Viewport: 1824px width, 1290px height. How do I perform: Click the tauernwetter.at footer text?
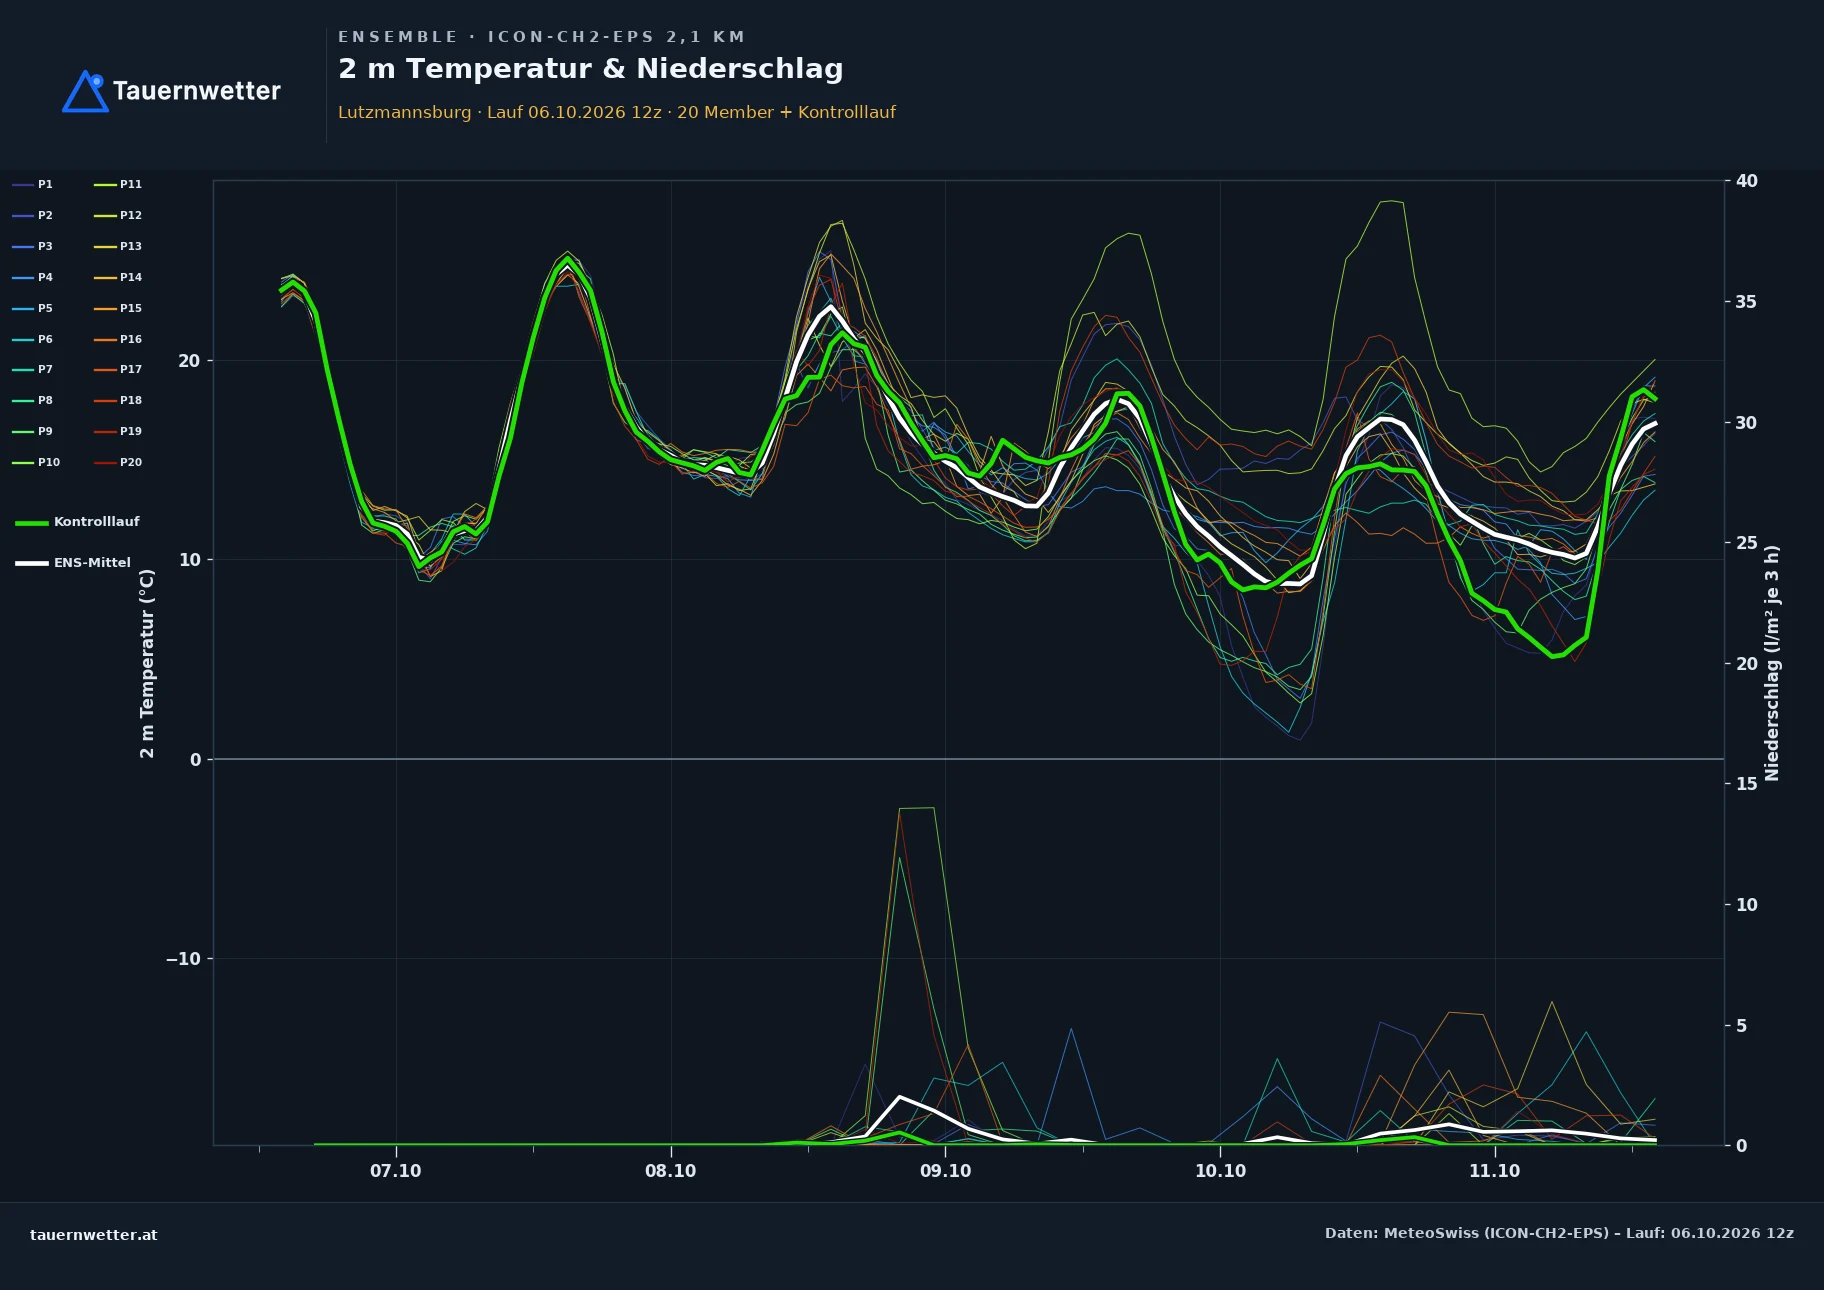[x=94, y=1235]
